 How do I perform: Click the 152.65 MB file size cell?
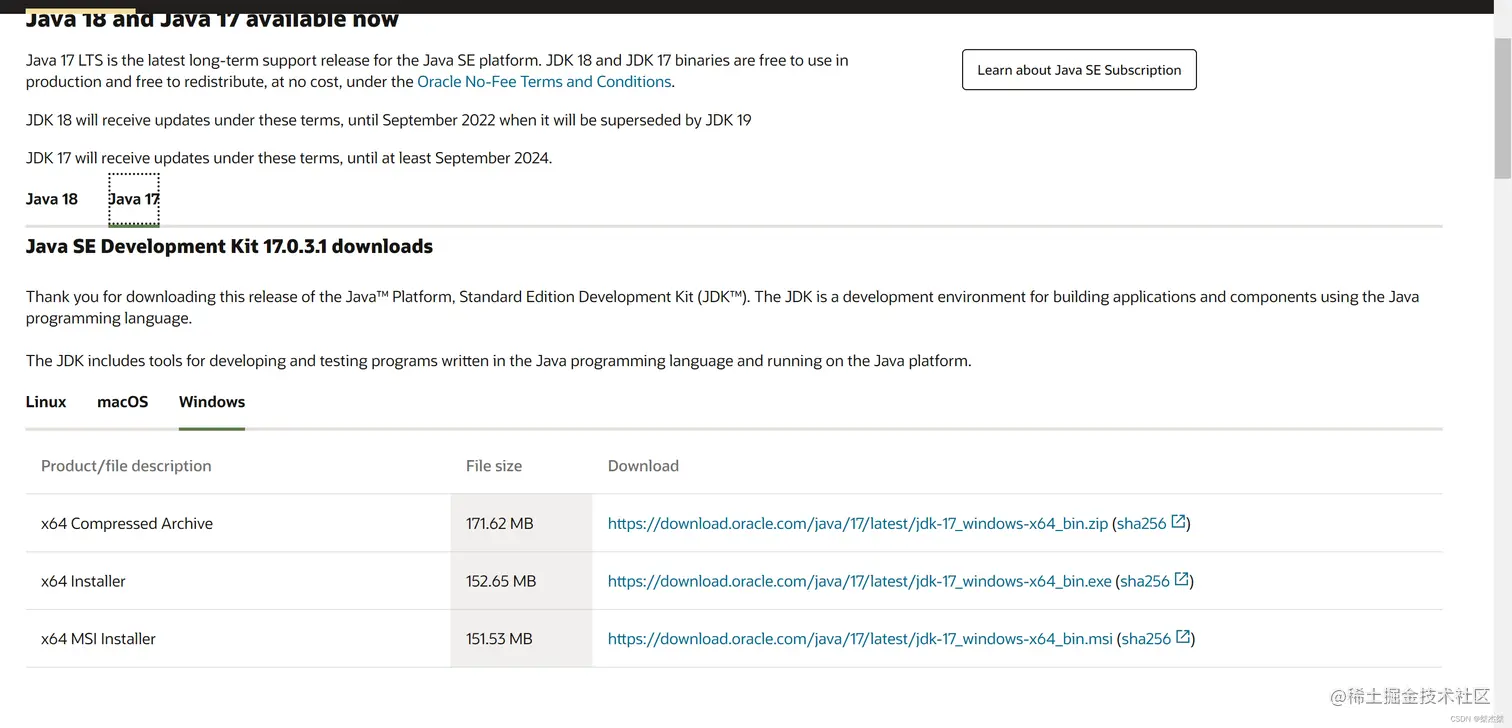pos(521,581)
